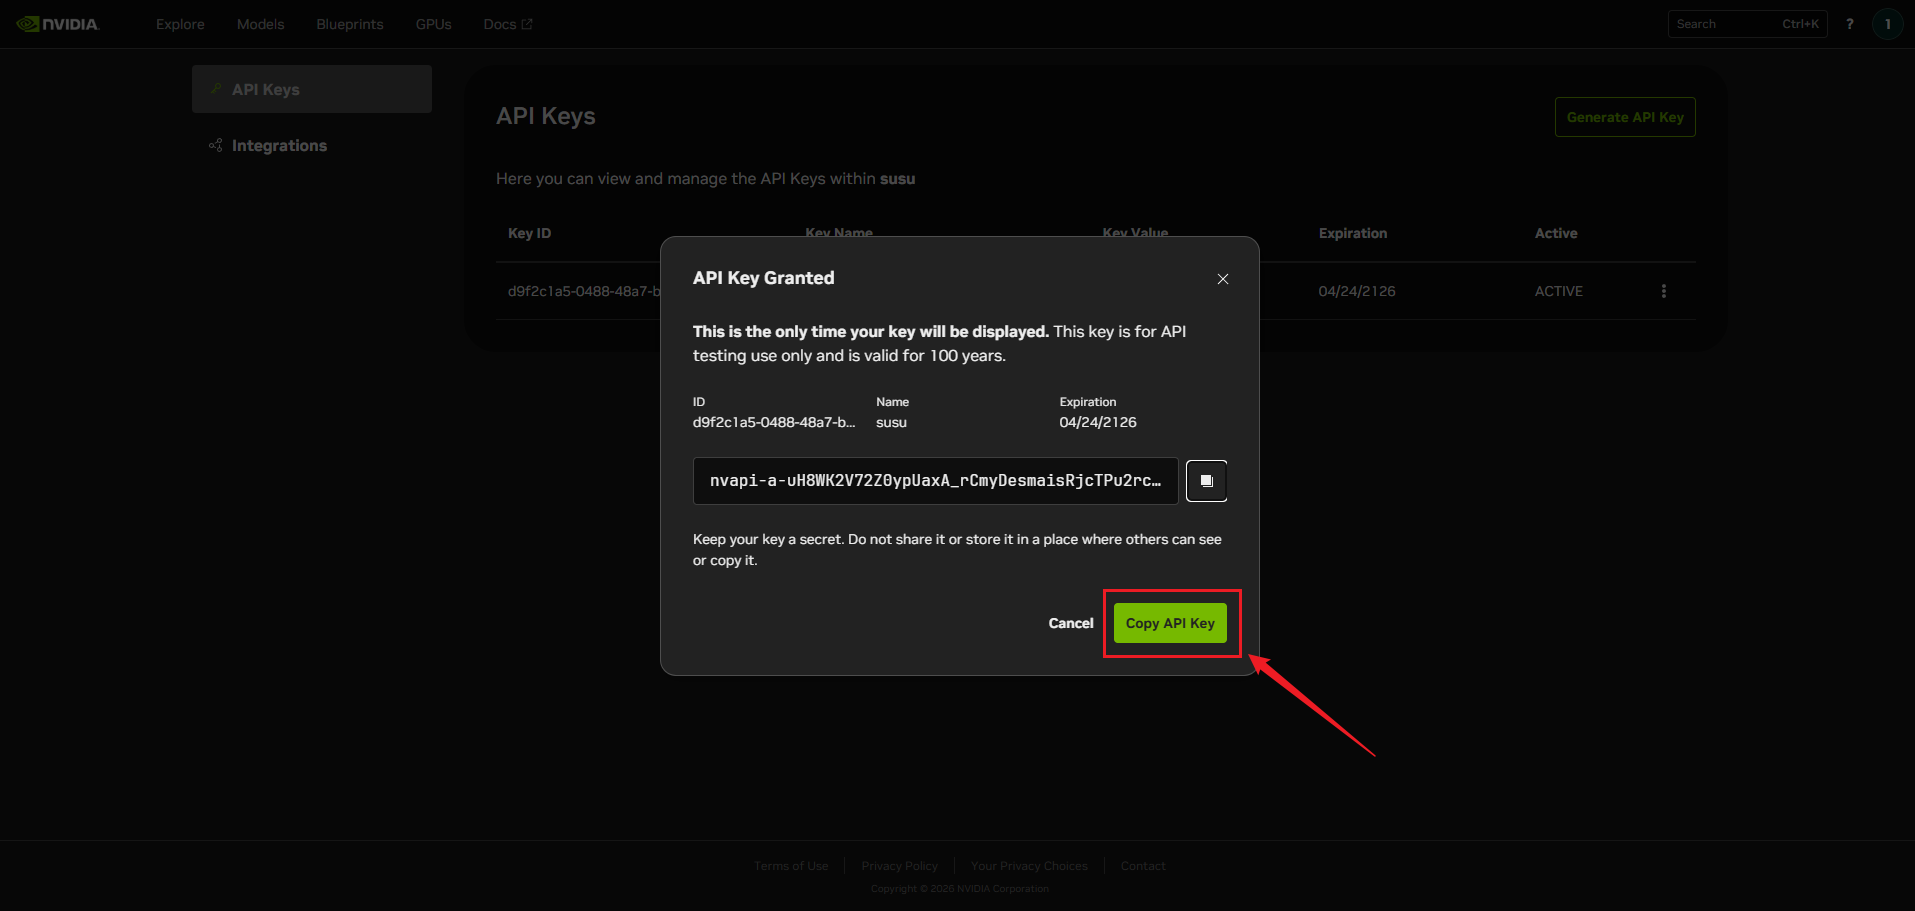Open the Docs external link
The image size is (1915, 911).
tap(507, 24)
